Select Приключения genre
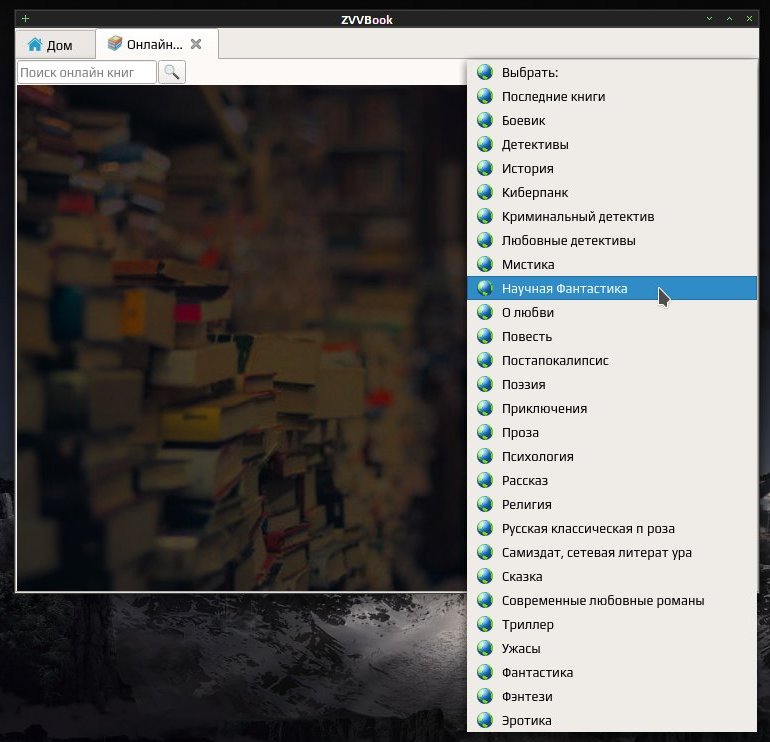 (612, 409)
